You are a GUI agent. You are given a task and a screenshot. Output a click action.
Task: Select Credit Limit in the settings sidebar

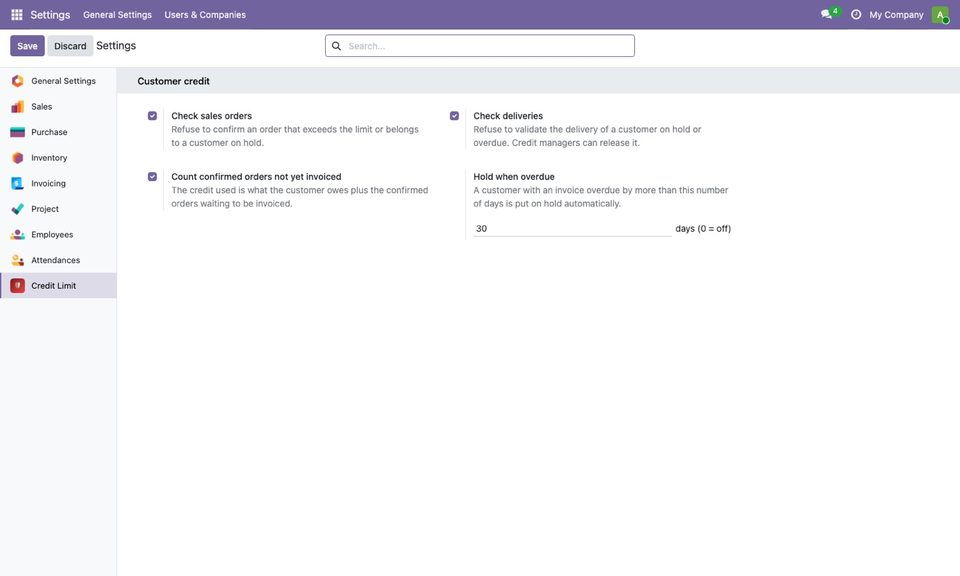click(58, 286)
